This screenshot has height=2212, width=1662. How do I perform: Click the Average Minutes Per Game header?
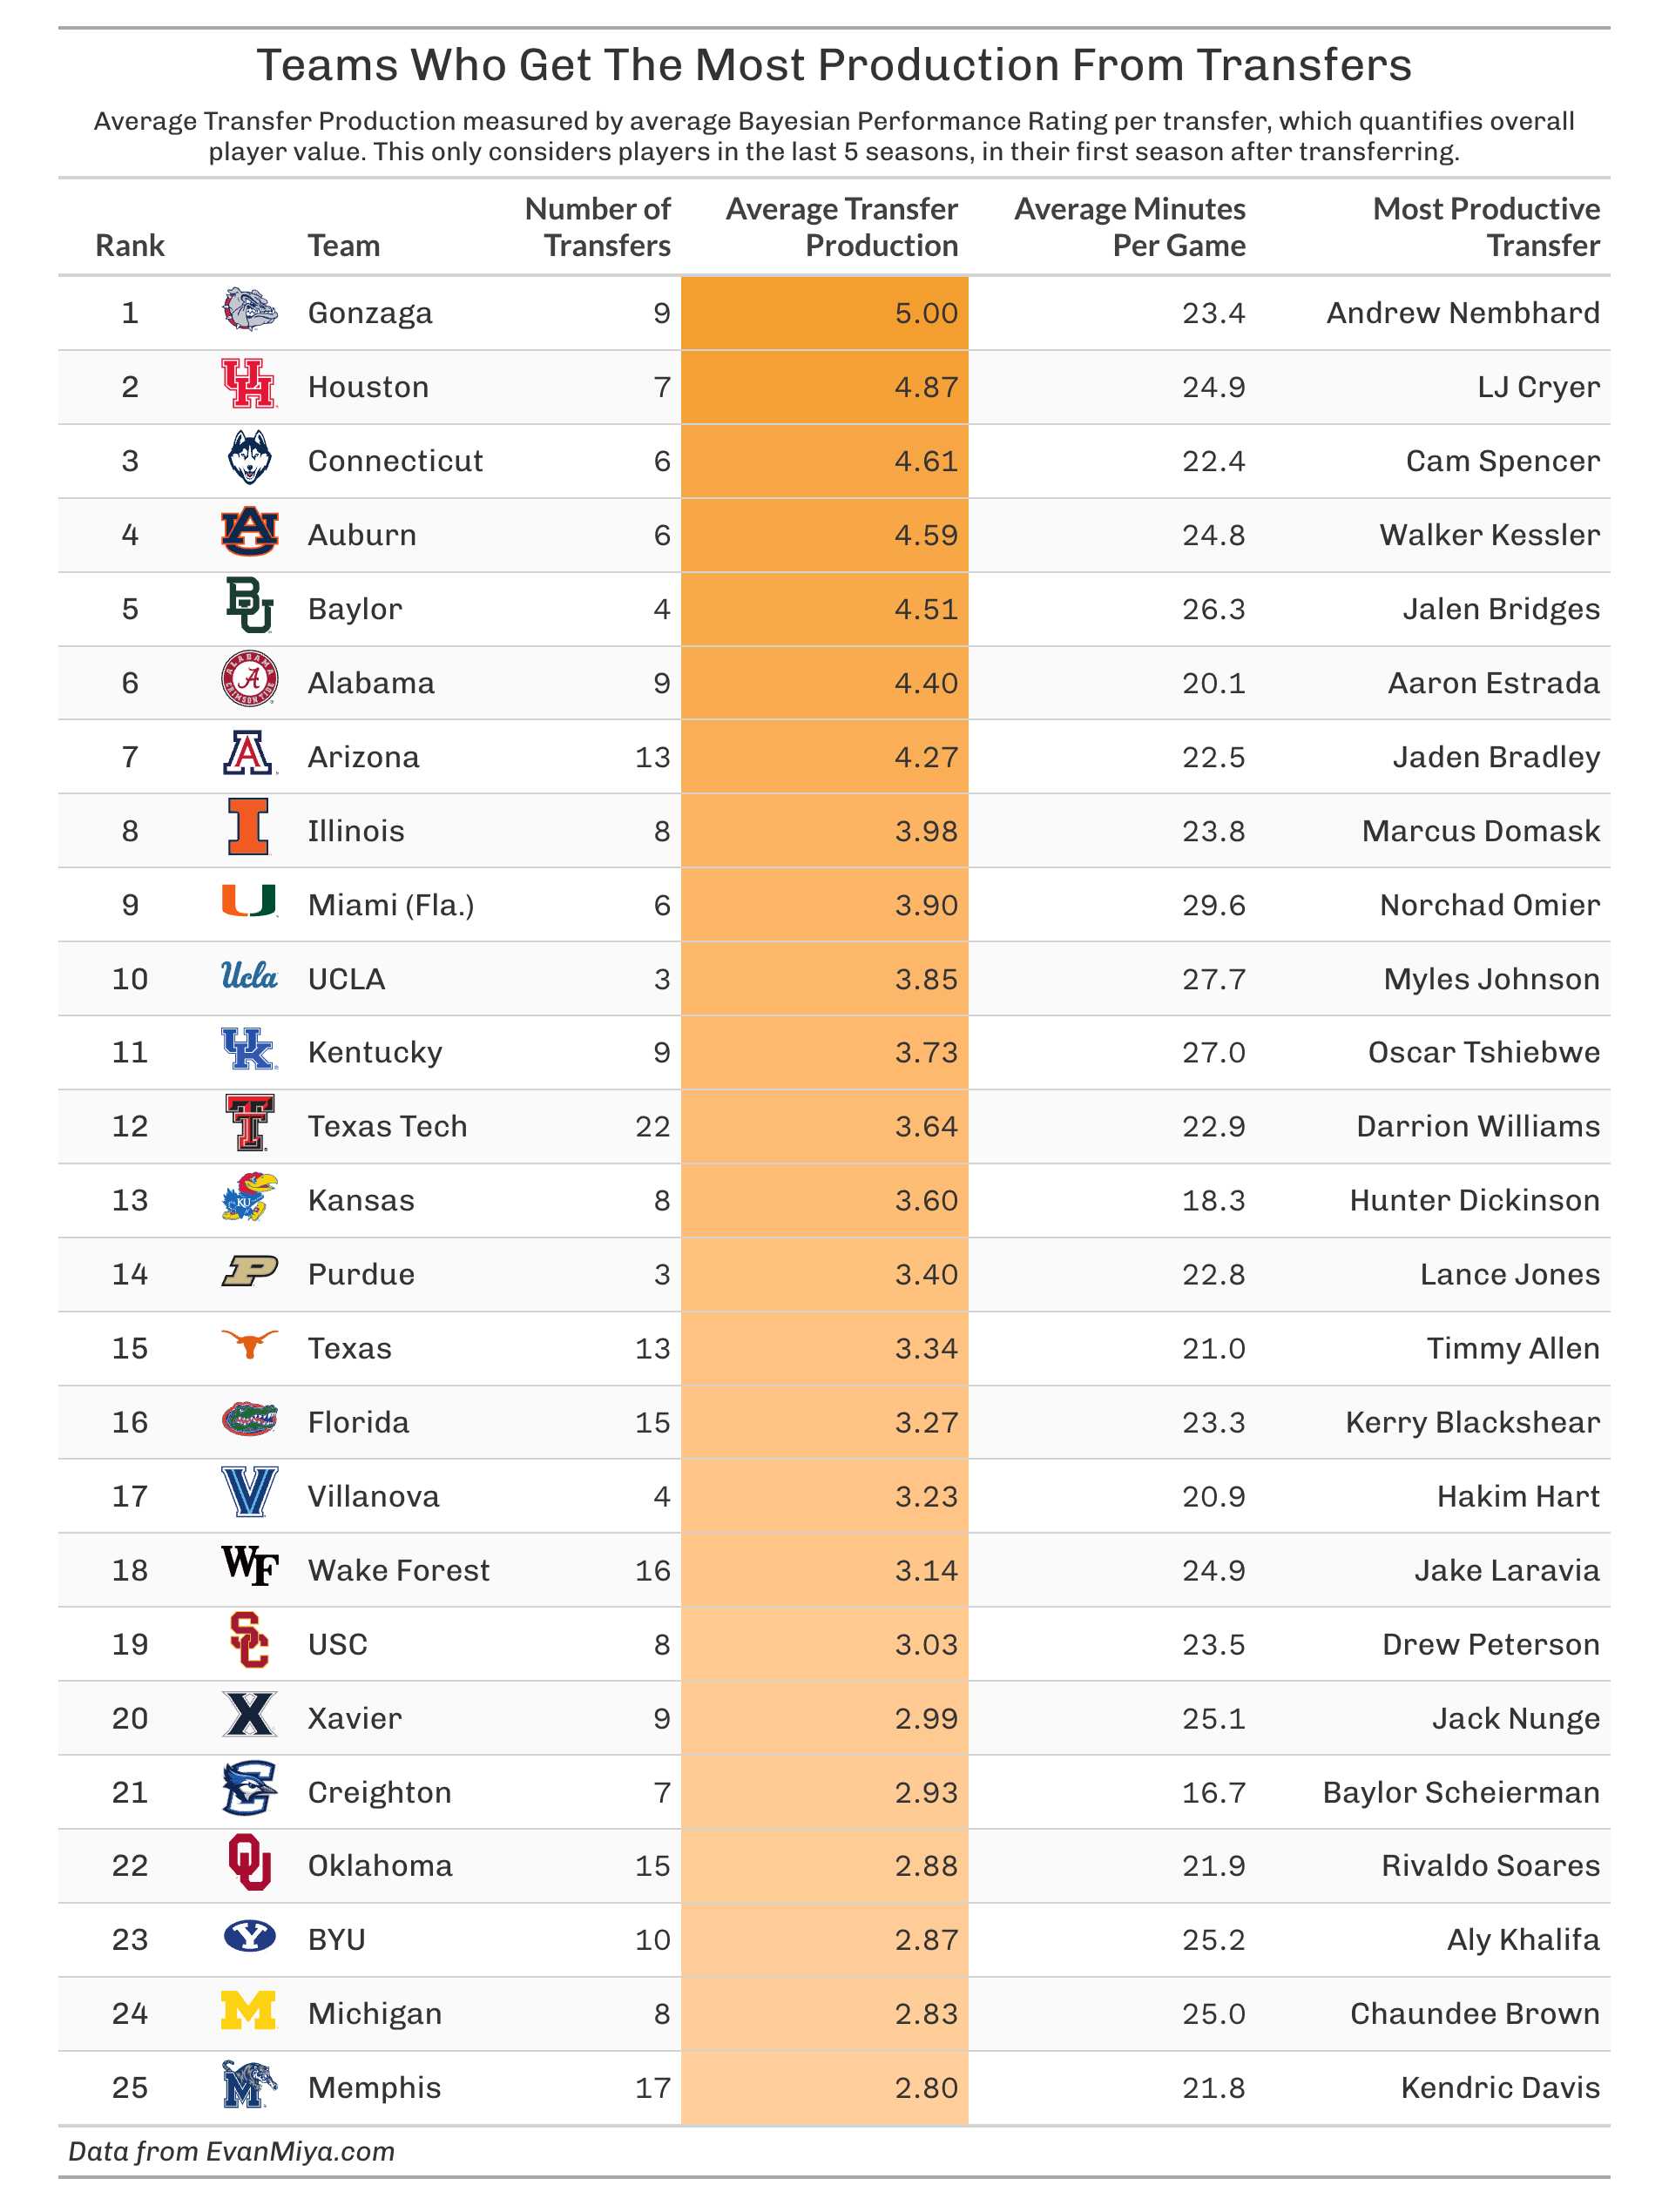(1129, 227)
